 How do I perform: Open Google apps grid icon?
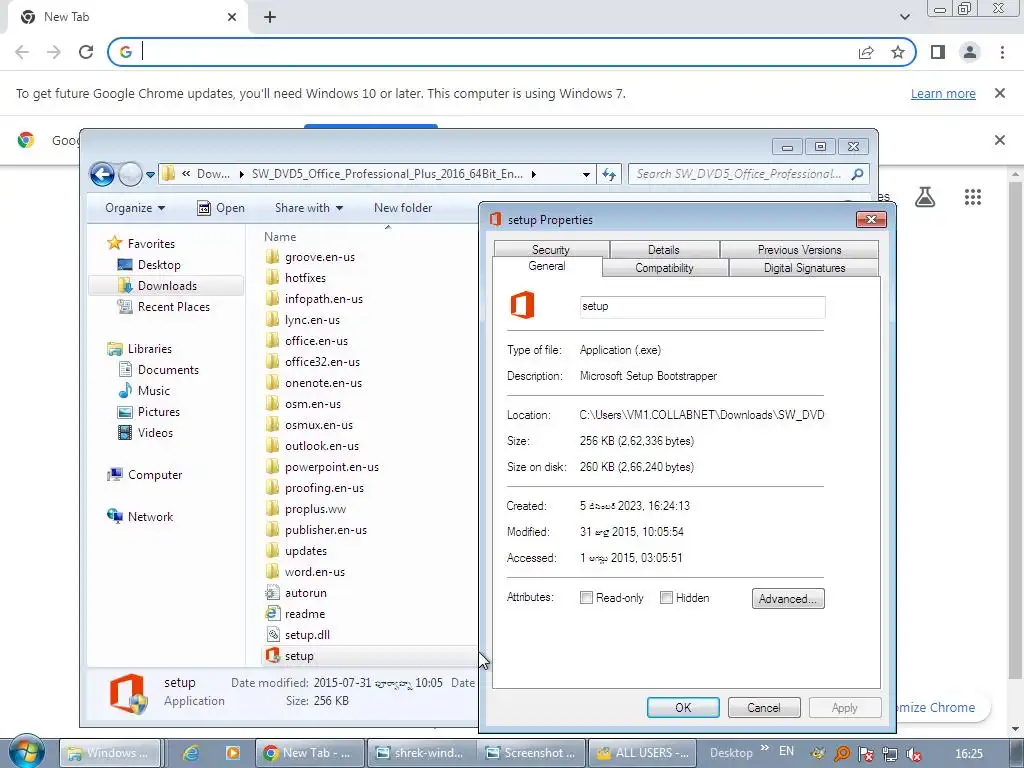pos(973,197)
